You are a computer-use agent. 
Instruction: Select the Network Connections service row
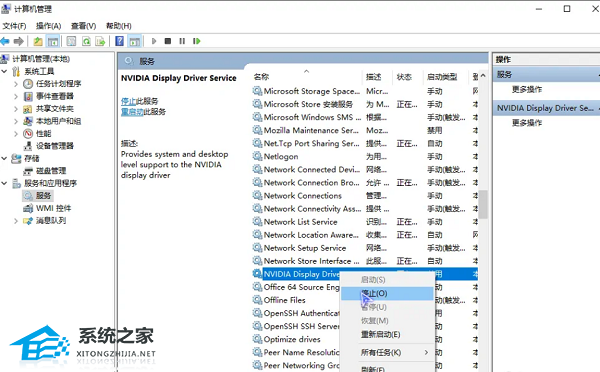click(365, 196)
